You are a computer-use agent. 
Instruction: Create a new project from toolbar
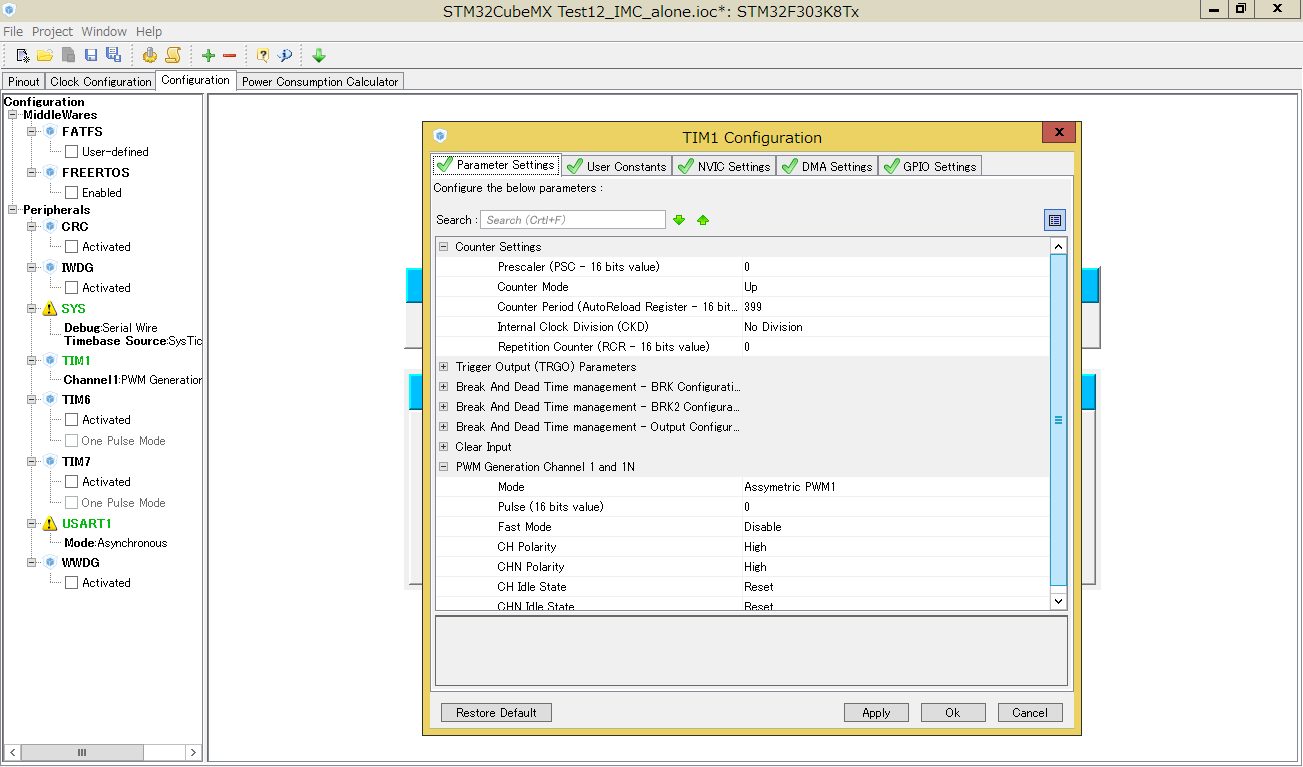[21, 55]
